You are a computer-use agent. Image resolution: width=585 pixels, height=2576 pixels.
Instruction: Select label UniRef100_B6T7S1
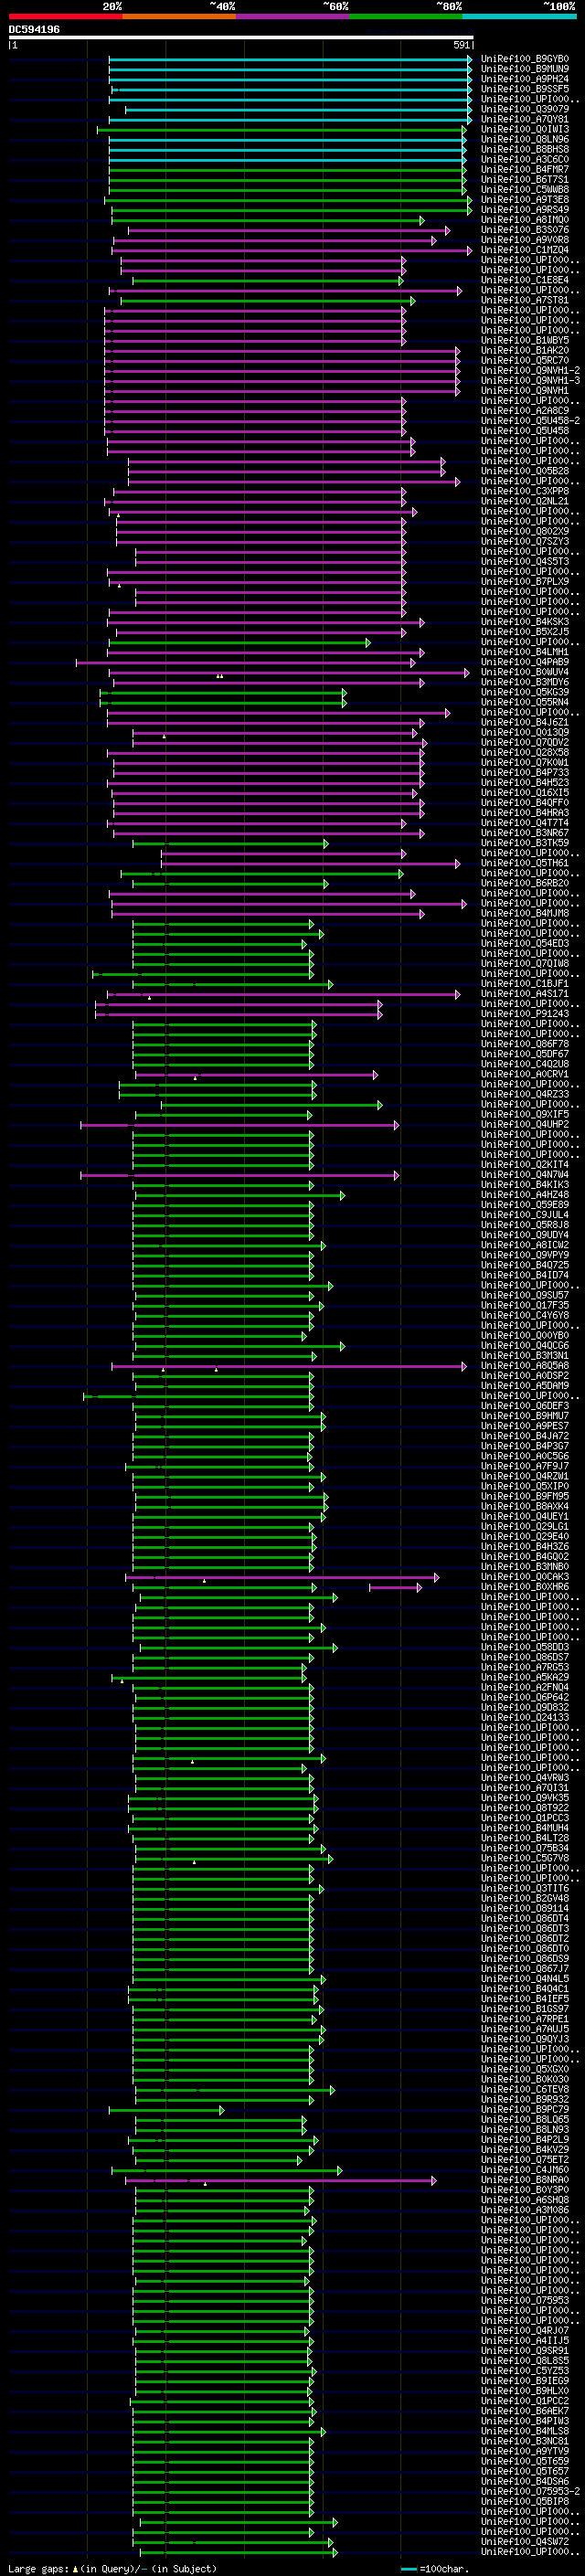[x=525, y=180]
